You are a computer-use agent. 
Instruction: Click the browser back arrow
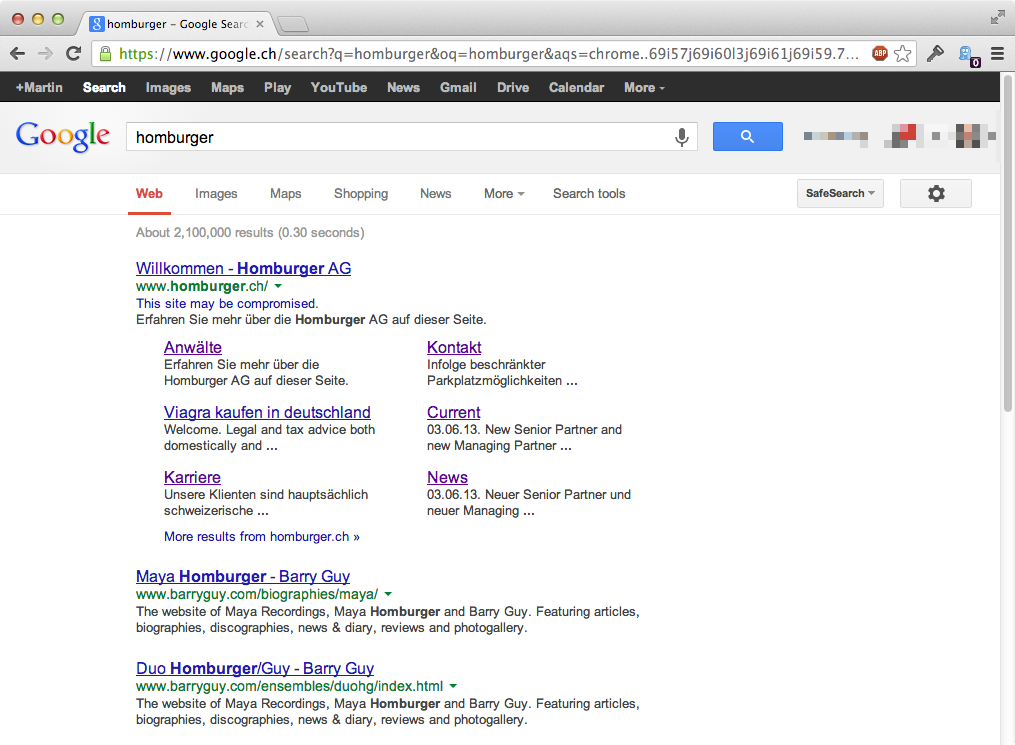click(18, 54)
